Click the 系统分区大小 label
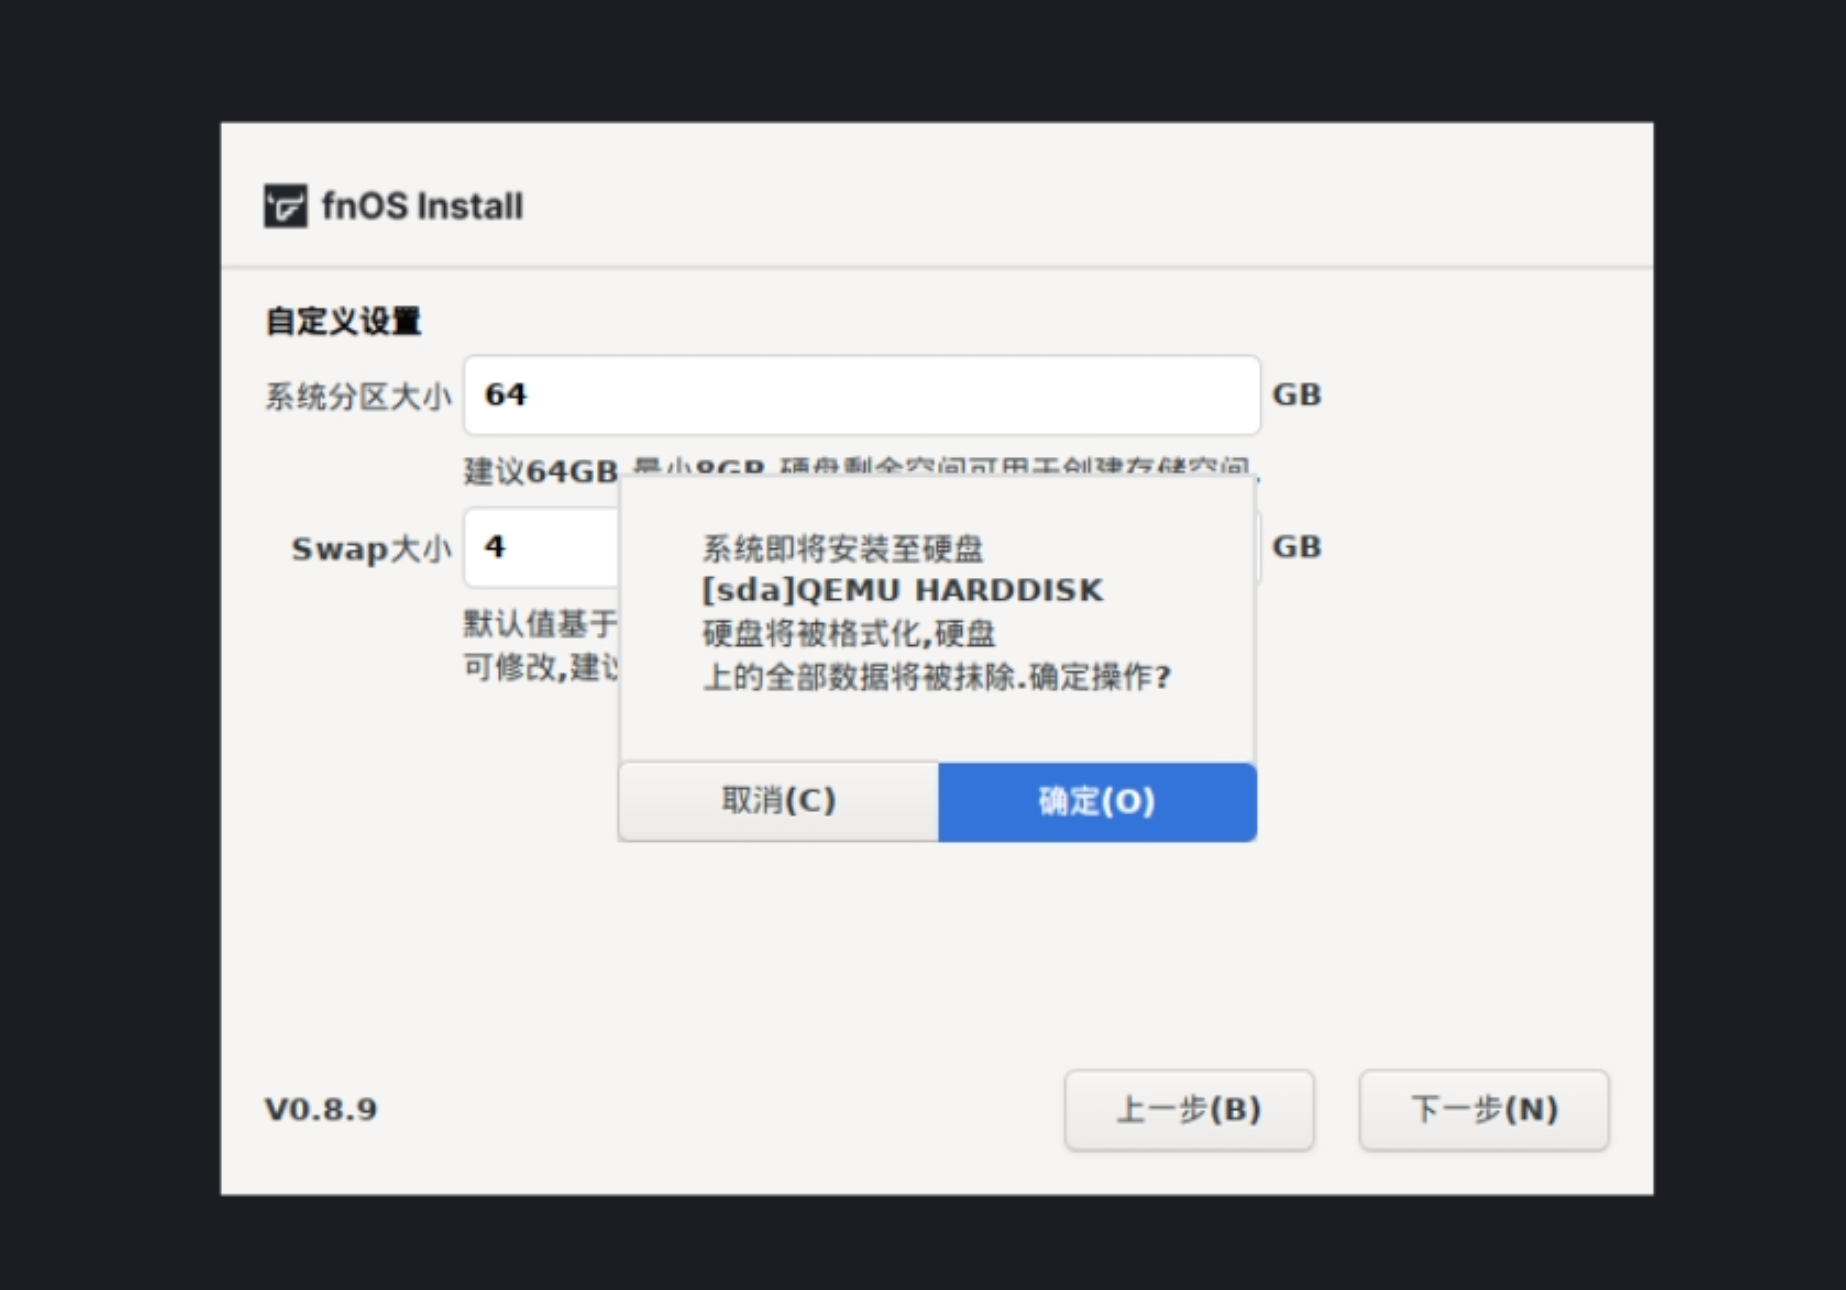The image size is (1846, 1290). [357, 395]
